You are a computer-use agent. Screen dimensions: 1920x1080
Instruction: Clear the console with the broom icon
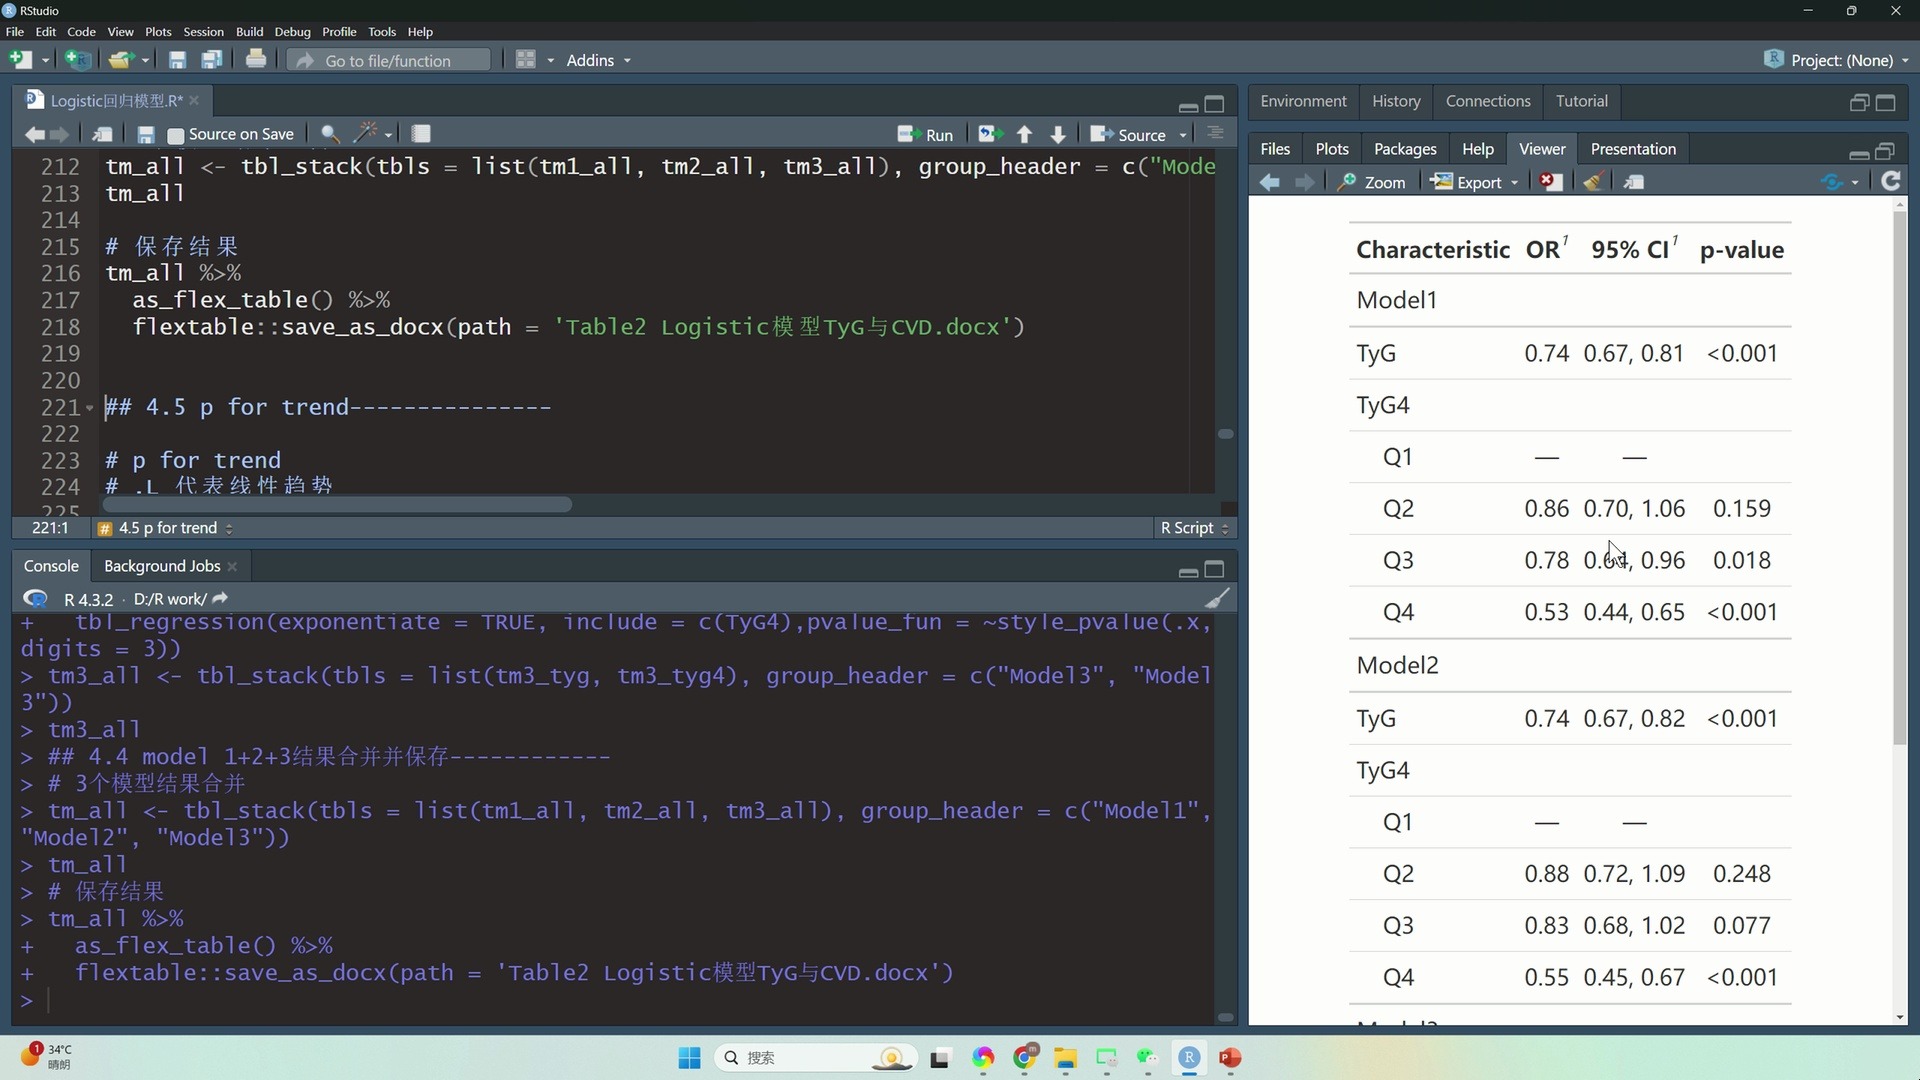pyautogui.click(x=1216, y=598)
